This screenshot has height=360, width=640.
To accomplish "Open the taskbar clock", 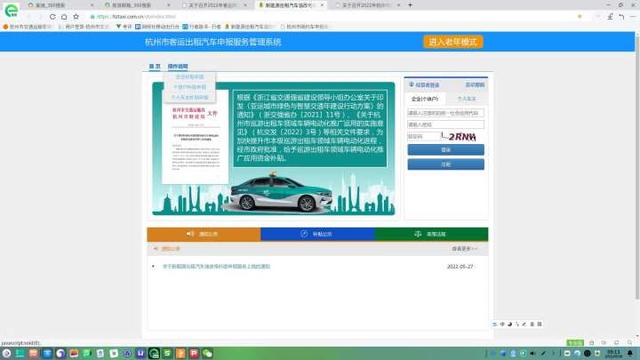I will (x=614, y=353).
